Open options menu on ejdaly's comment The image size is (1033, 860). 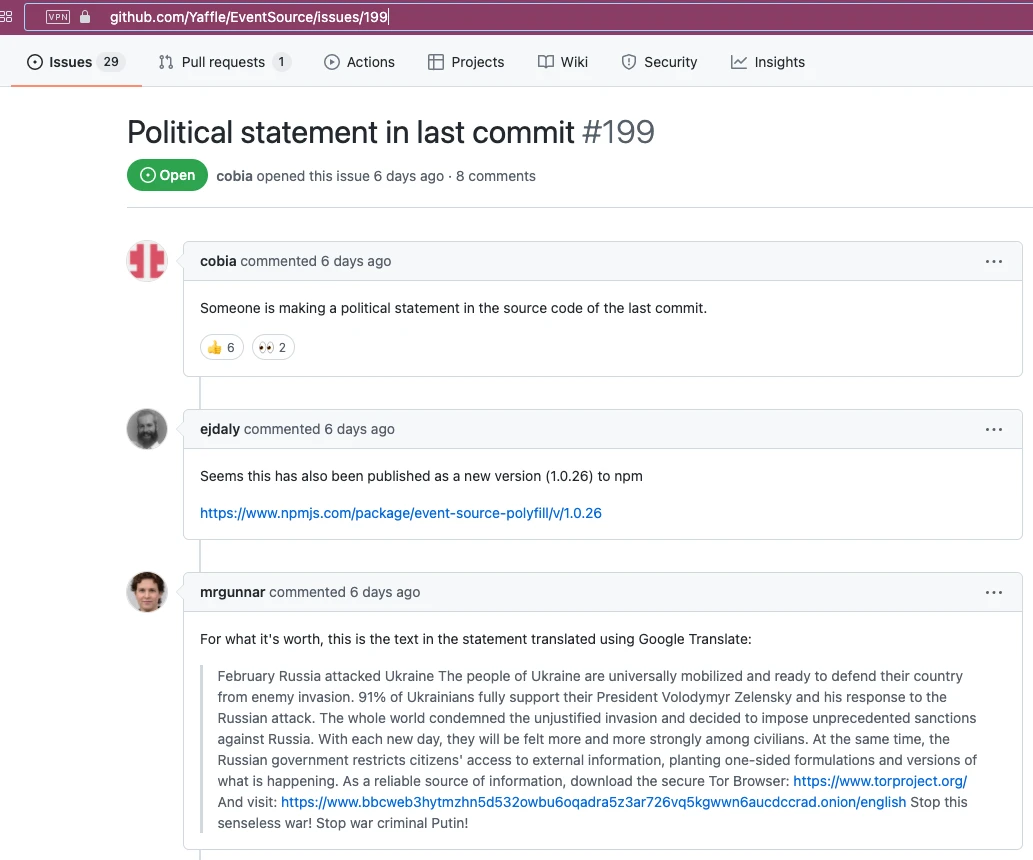click(993, 430)
